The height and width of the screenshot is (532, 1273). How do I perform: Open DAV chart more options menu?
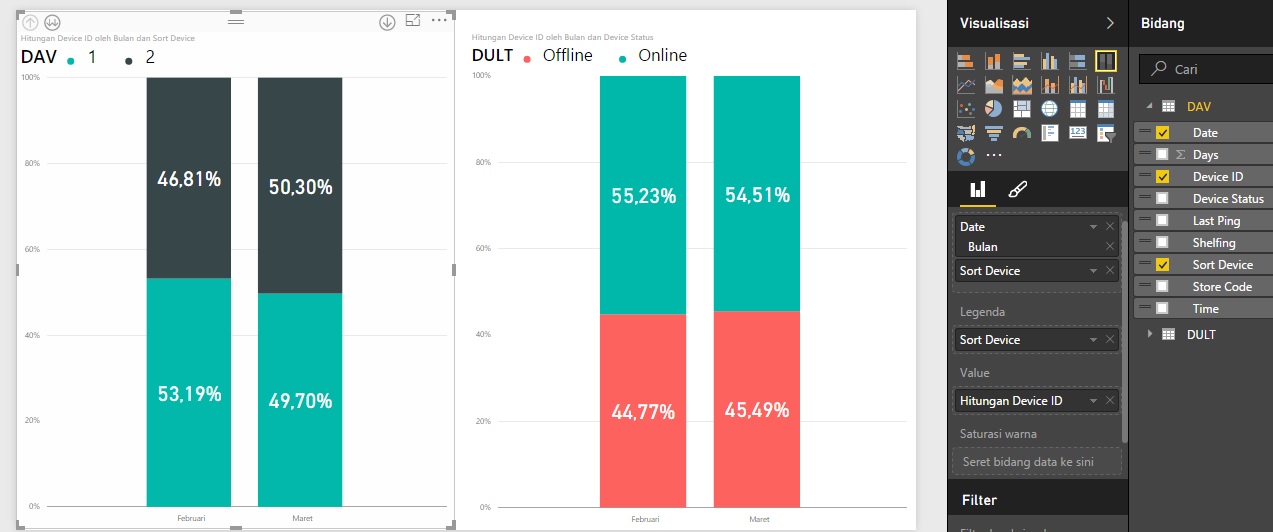440,20
